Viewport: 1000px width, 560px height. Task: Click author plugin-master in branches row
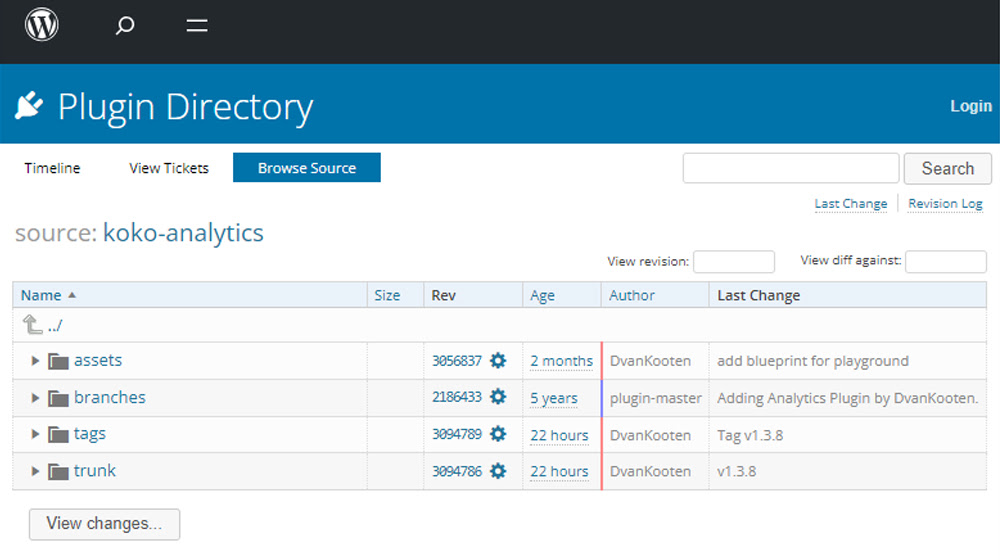(656, 398)
